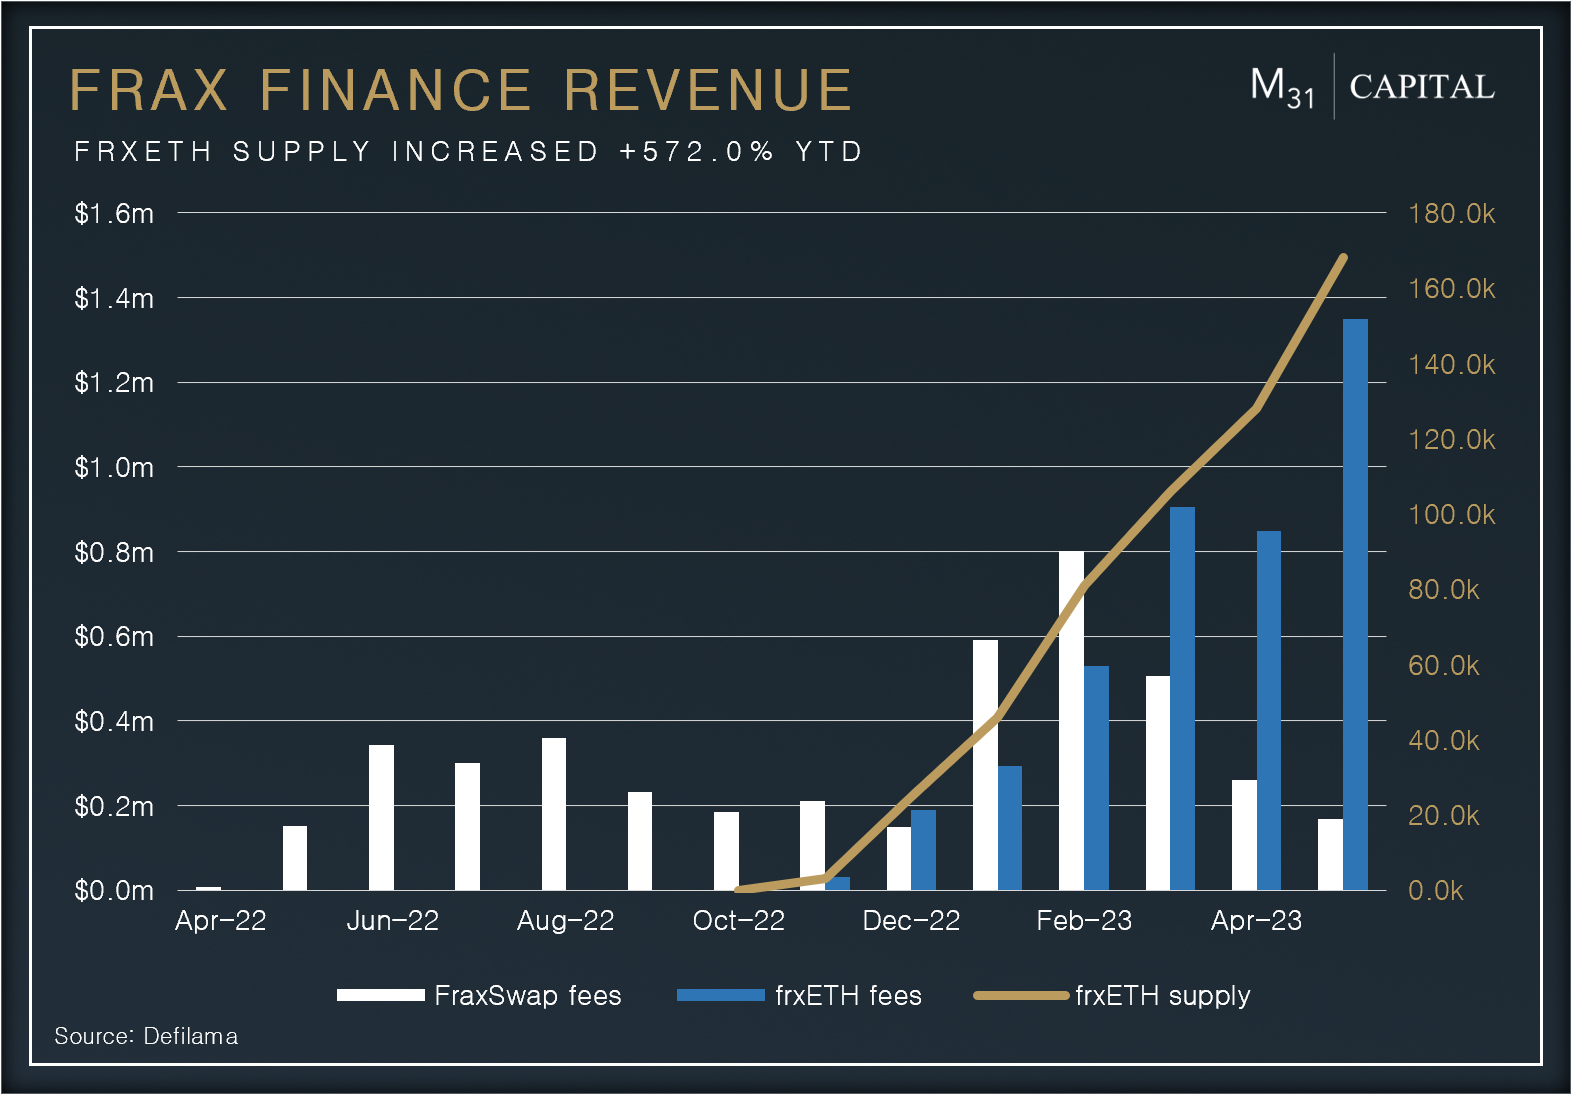Click the CAPITAL logo text
This screenshot has width=1572, height=1095.
pyautogui.click(x=1422, y=87)
